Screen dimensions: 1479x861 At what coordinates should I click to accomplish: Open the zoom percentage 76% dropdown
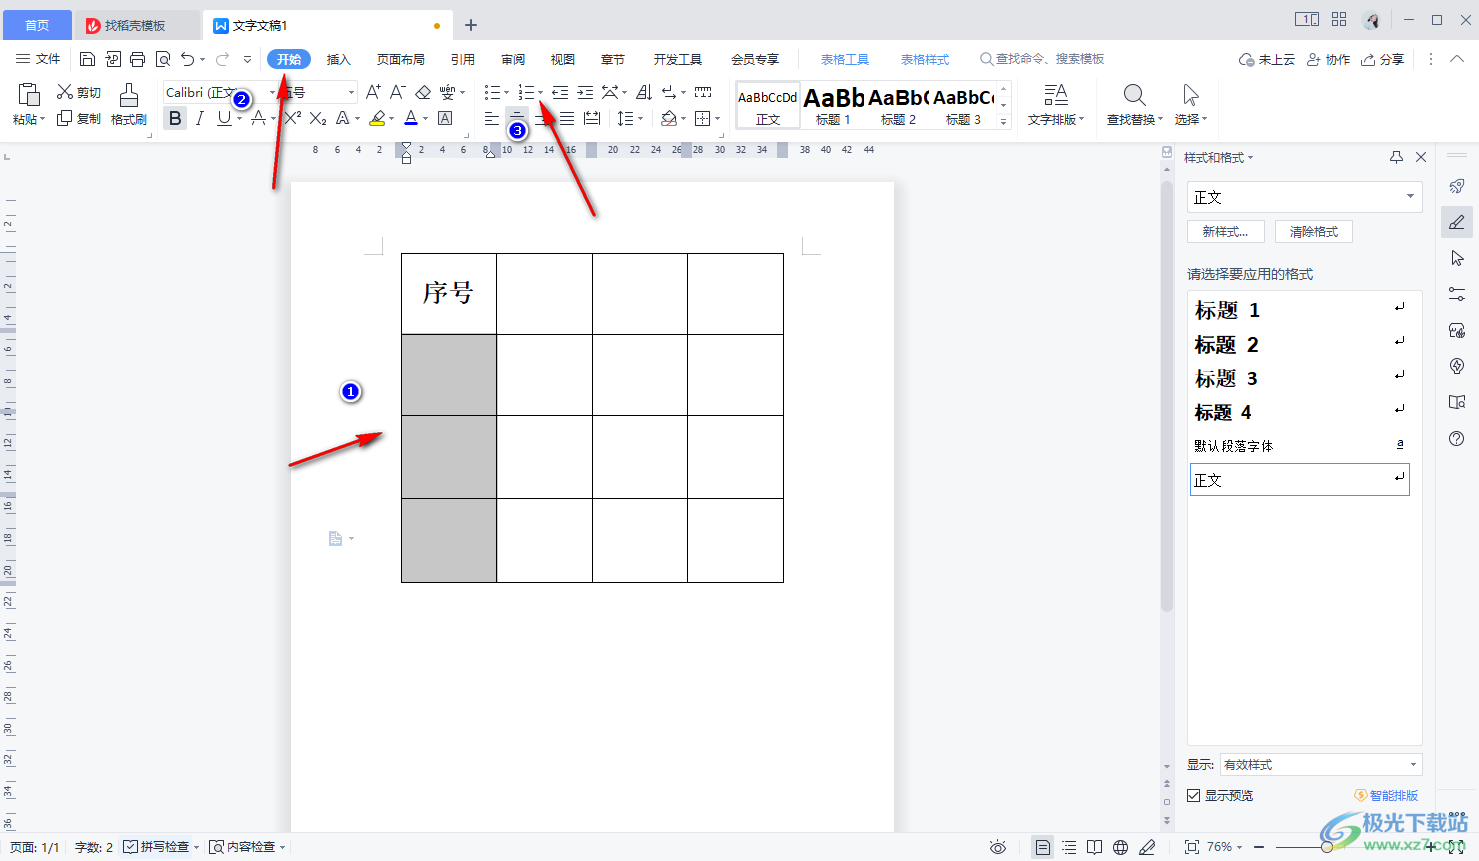1224,847
